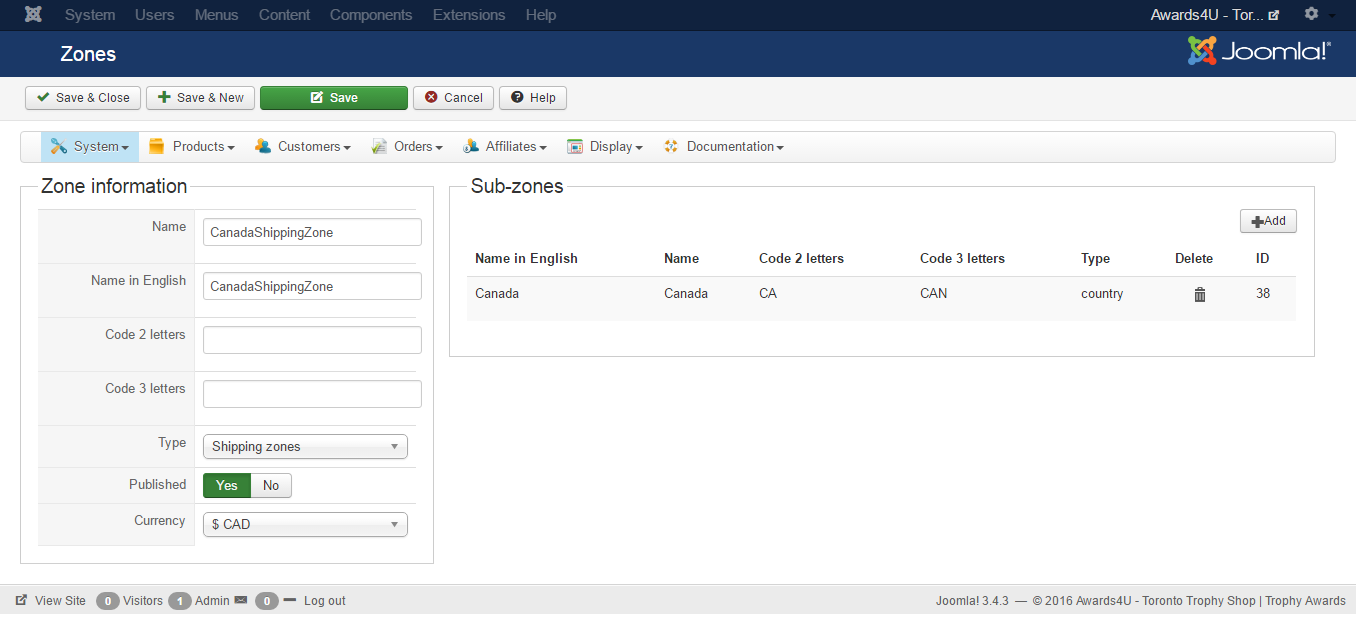This screenshot has height=644, width=1356.
Task: Click the 'CAN' cell in sub-zones table
Action: (x=934, y=294)
